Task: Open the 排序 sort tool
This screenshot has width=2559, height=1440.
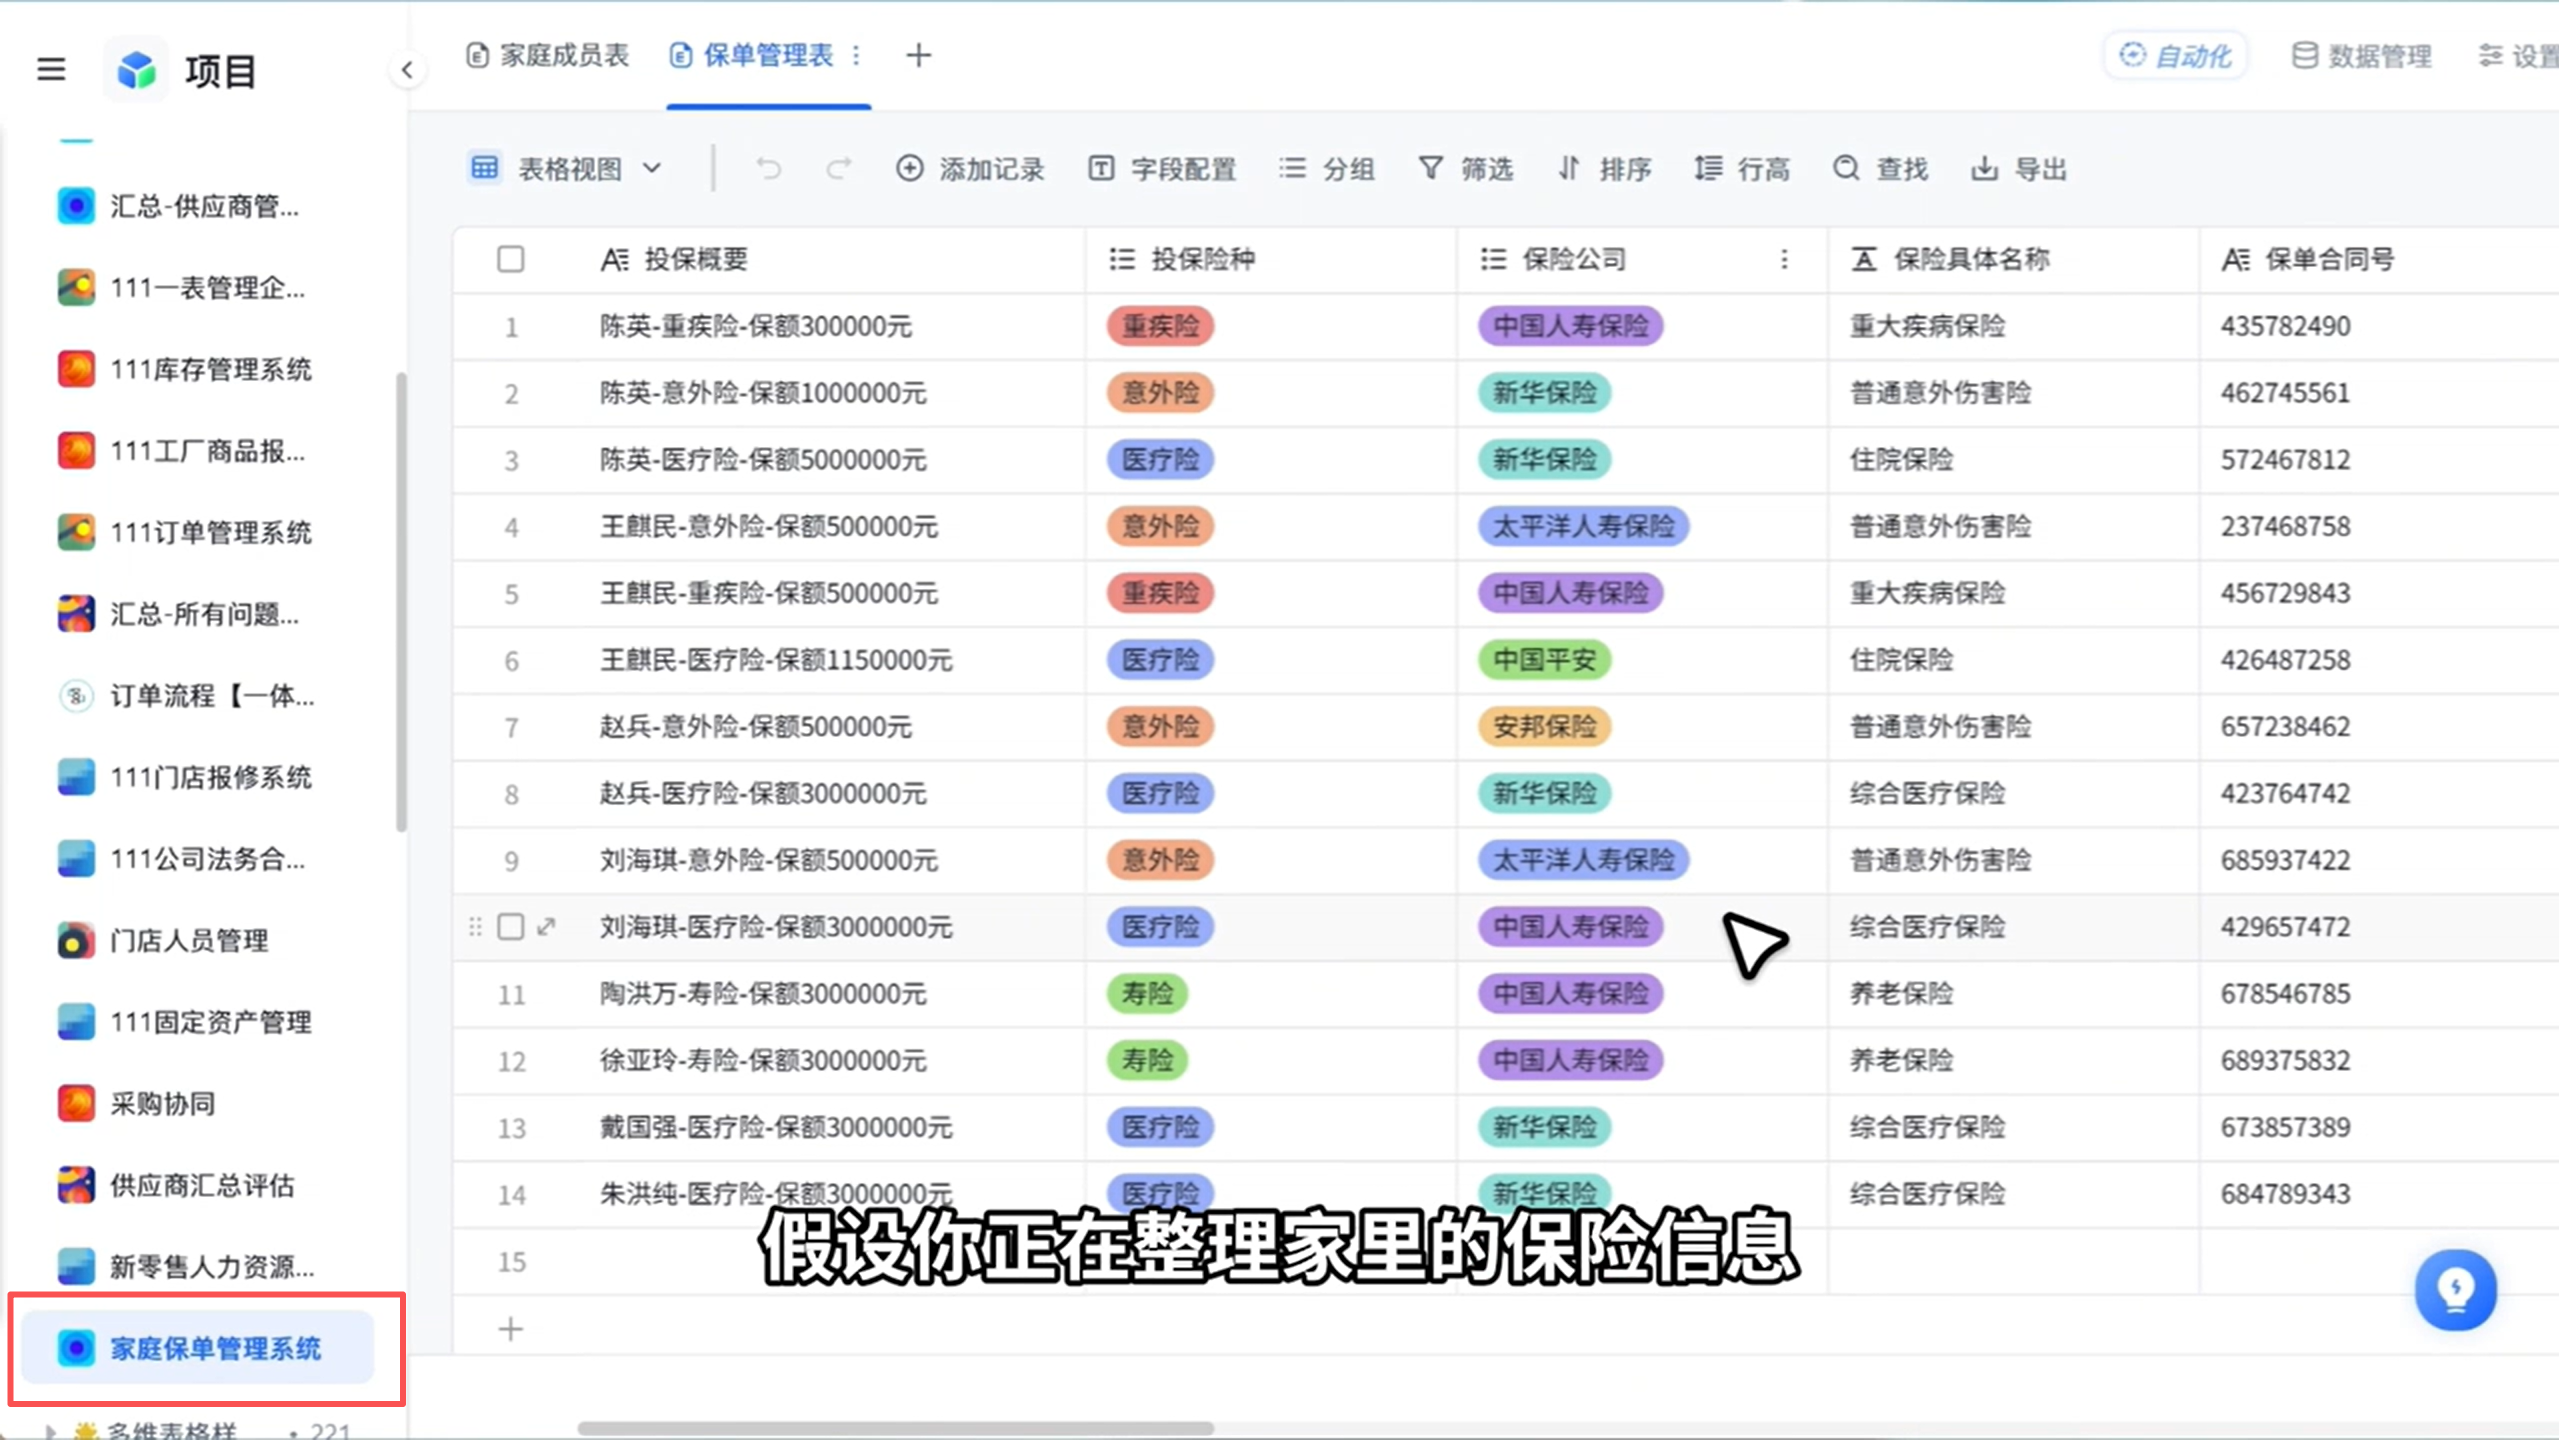Action: point(1604,168)
